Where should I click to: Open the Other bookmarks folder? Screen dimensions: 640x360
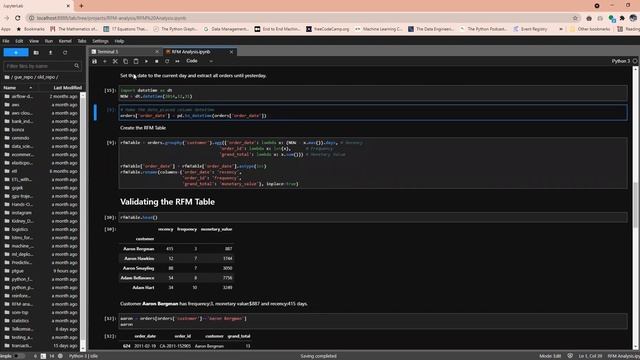click(590, 29)
